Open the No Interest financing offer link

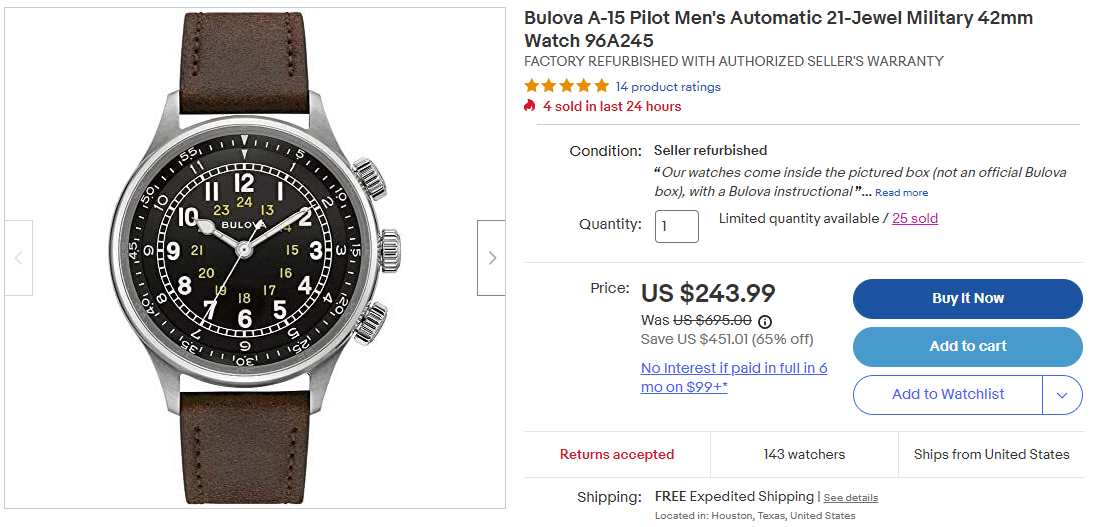(x=733, y=377)
